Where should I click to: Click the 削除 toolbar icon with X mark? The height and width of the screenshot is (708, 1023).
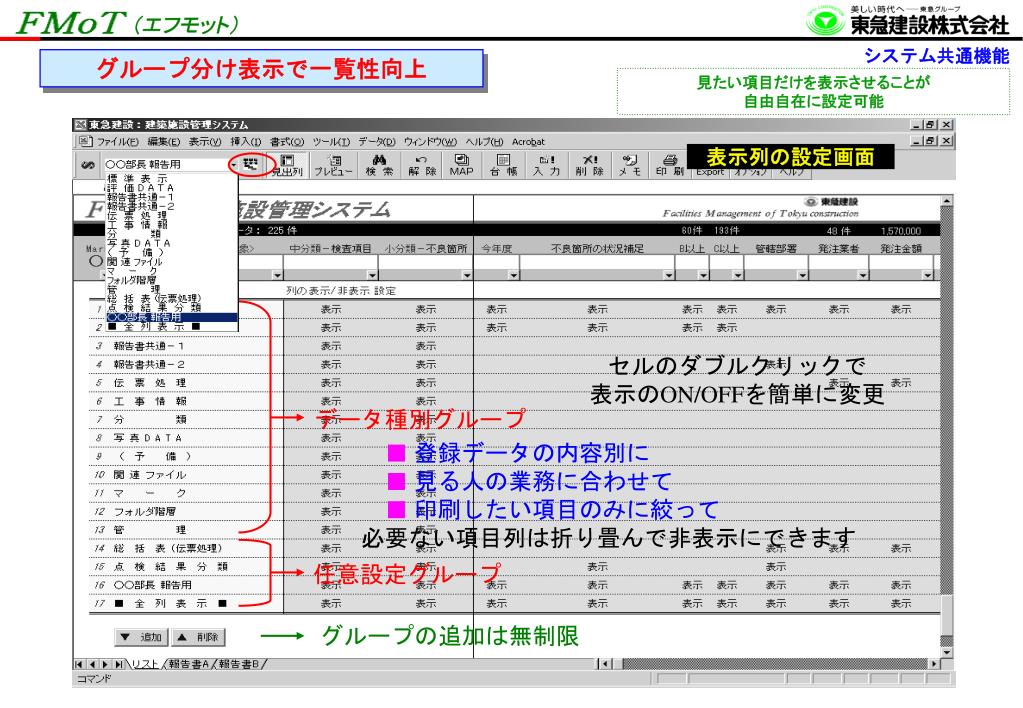[589, 166]
